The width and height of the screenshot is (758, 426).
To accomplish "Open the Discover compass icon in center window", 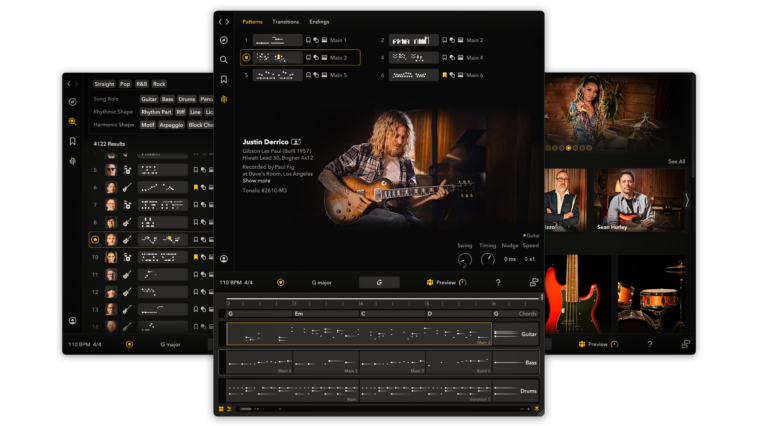I will 224,40.
